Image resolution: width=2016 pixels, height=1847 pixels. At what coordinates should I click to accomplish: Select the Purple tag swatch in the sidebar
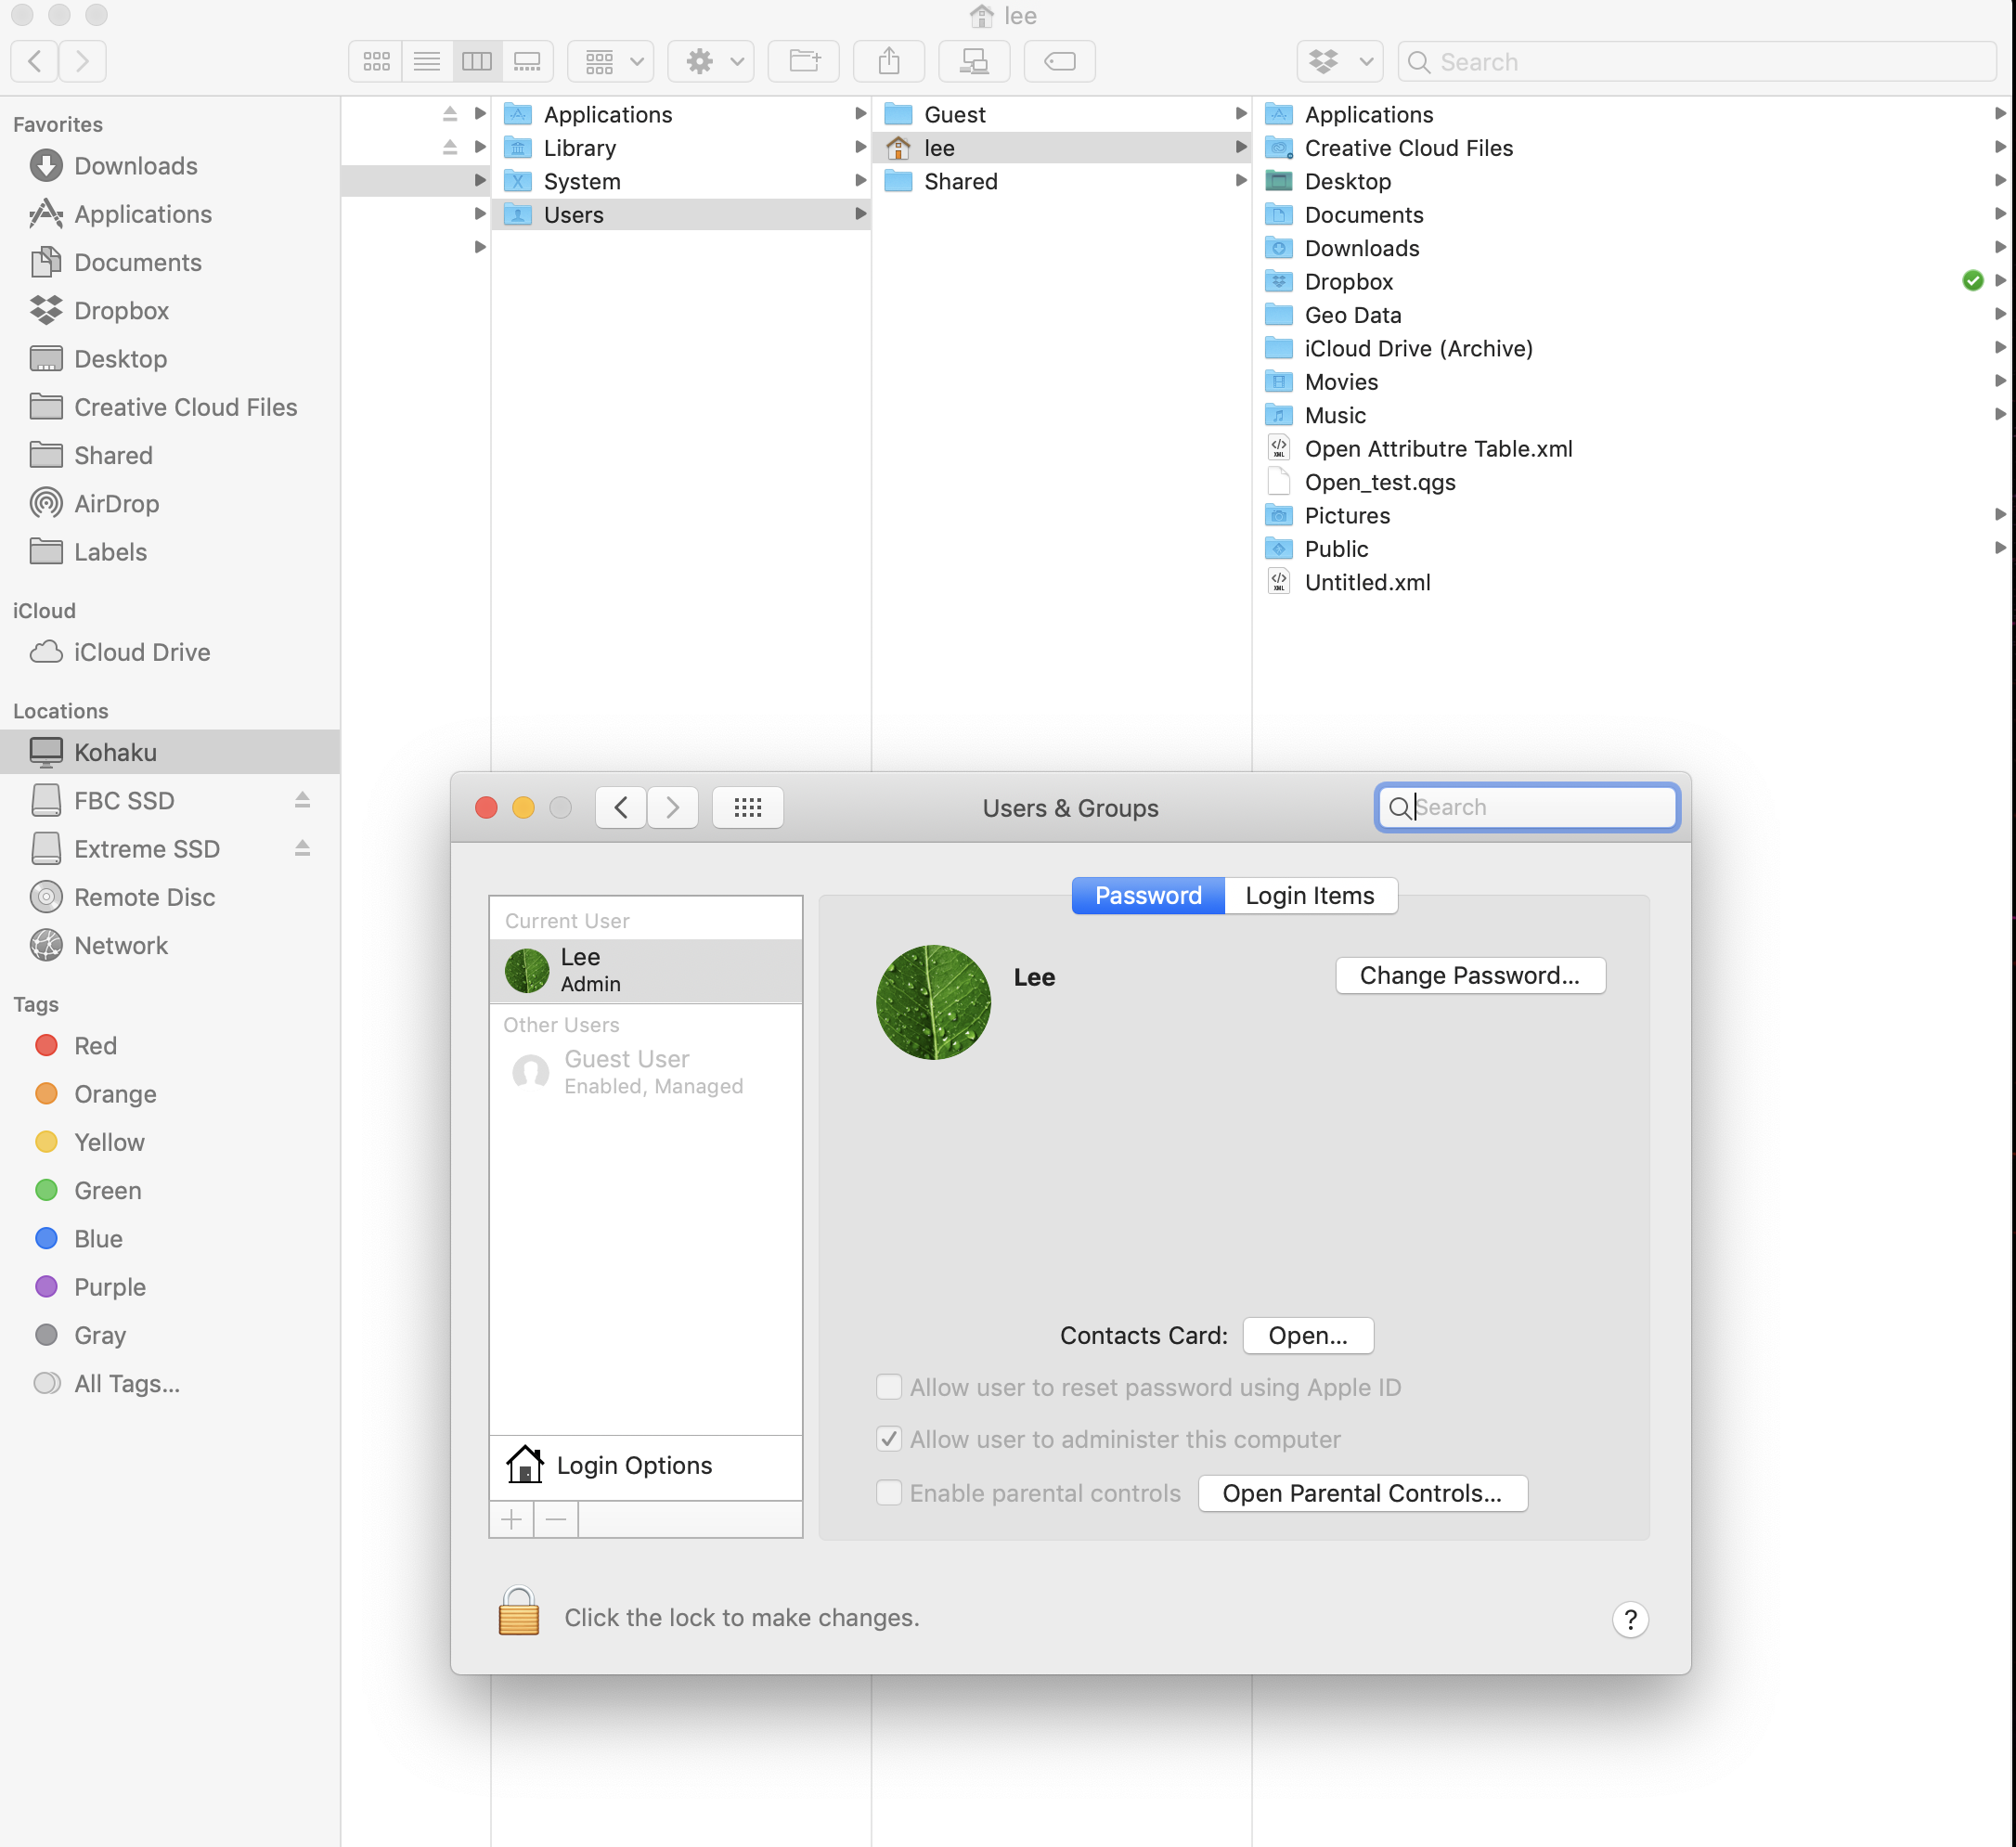pyautogui.click(x=46, y=1286)
